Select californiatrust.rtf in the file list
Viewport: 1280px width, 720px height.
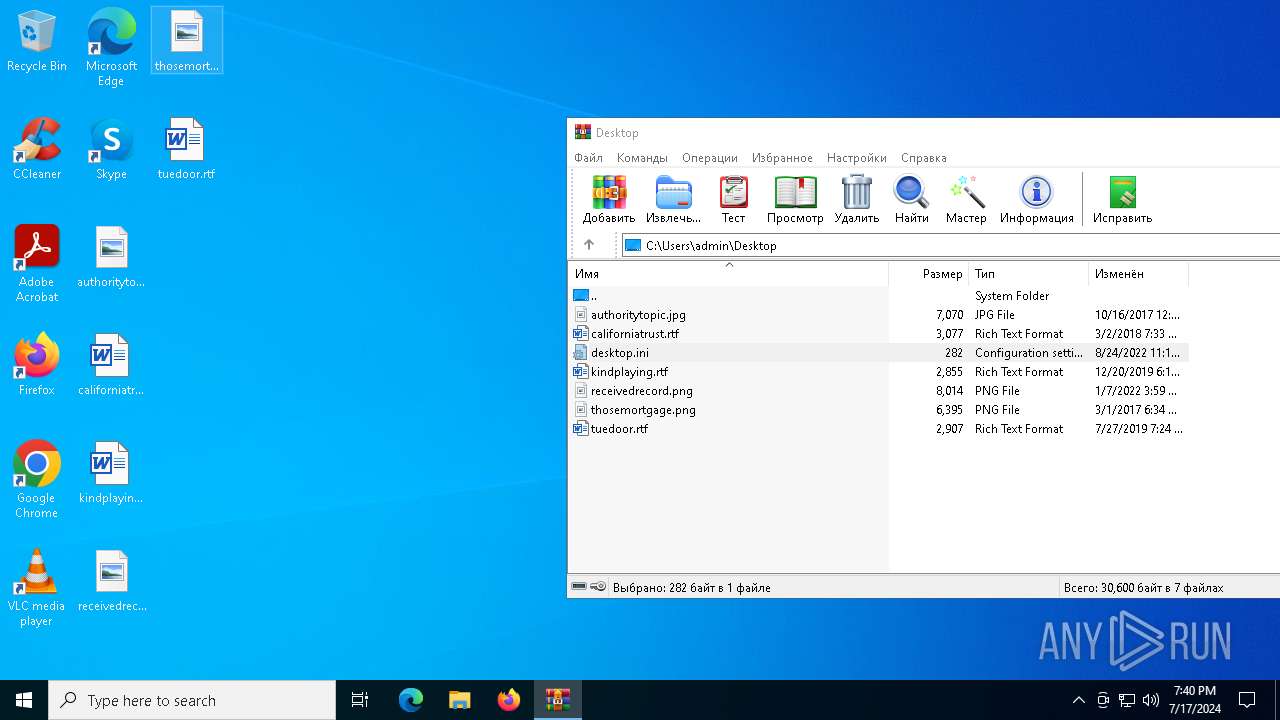tap(878, 334)
